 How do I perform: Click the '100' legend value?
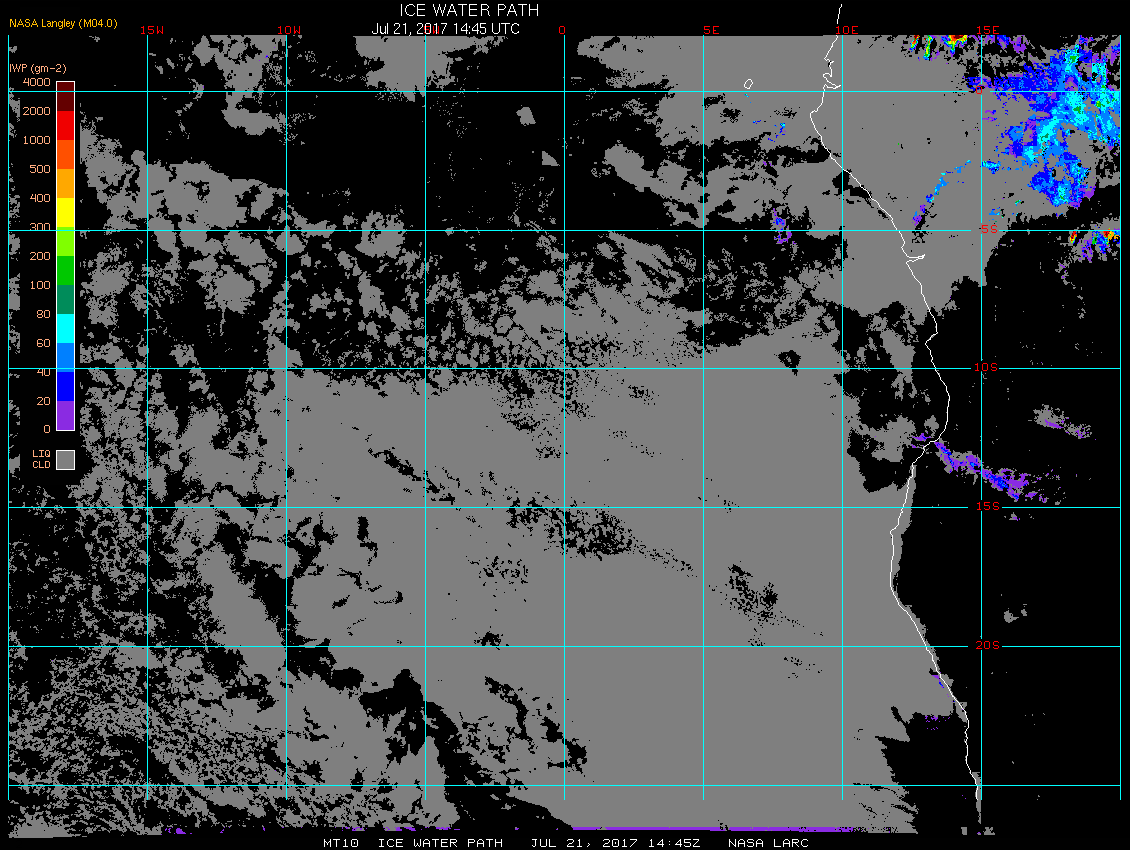(x=40, y=285)
